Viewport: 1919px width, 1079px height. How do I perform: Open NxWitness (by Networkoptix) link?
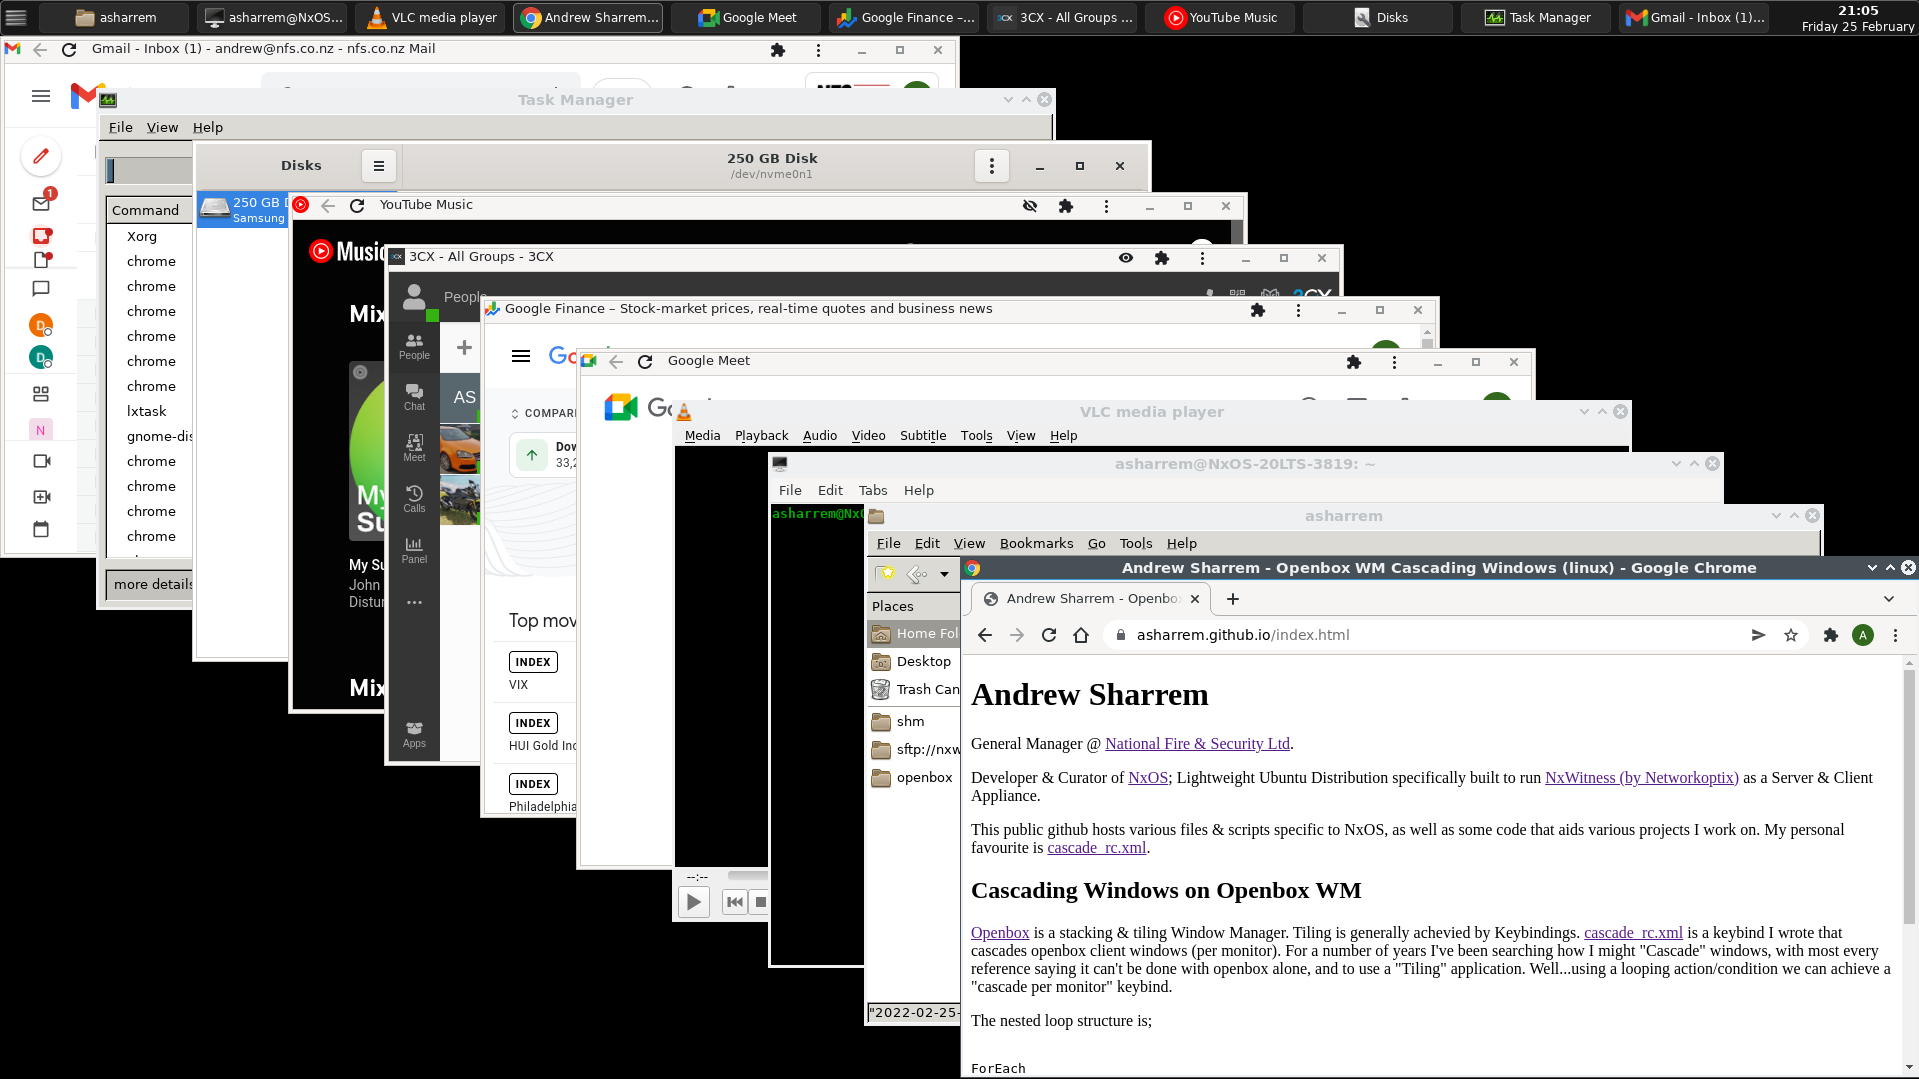[1642, 778]
